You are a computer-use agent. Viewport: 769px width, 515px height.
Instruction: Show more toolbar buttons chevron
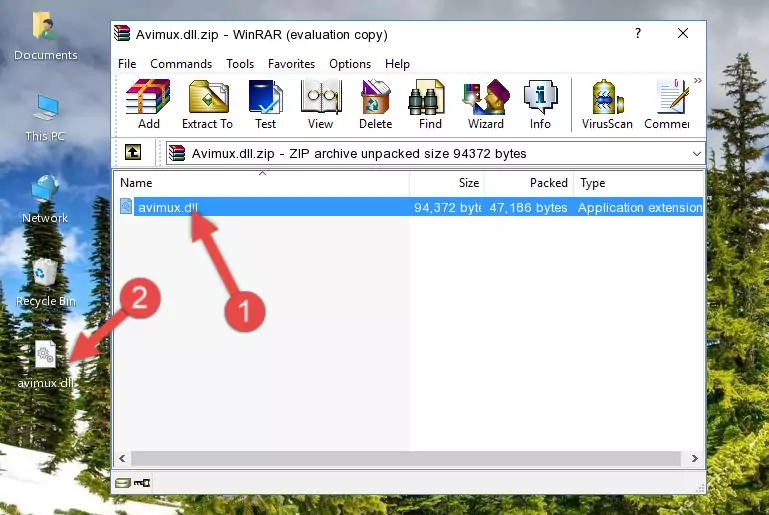(x=697, y=80)
